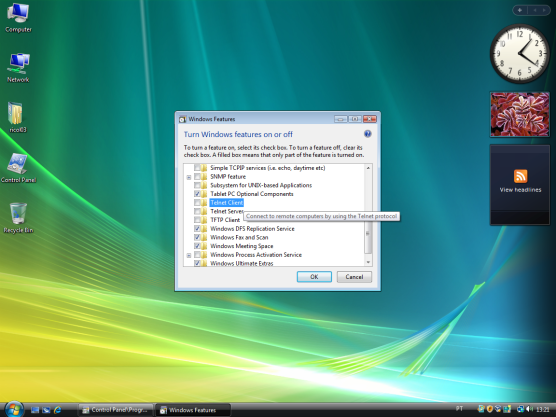Viewport: 556px width, 417px height.
Task: Check Subsystem for UNIX-based Applications checkbox
Action: click(197, 185)
